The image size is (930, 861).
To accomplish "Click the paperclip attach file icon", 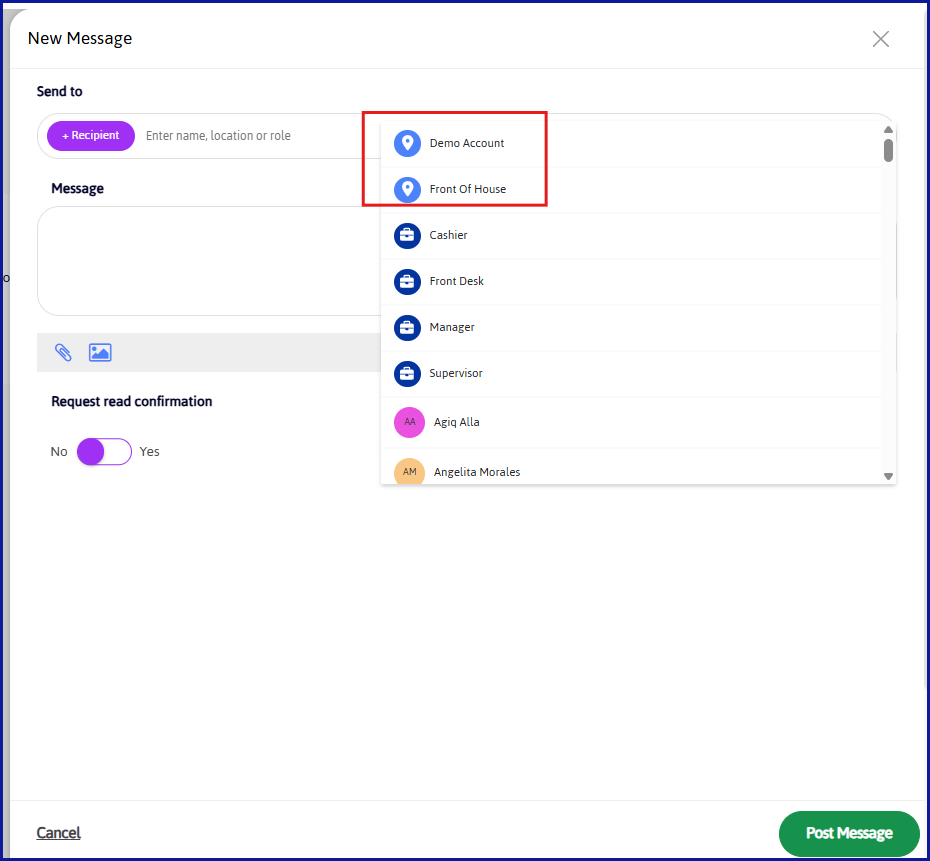I will (63, 352).
